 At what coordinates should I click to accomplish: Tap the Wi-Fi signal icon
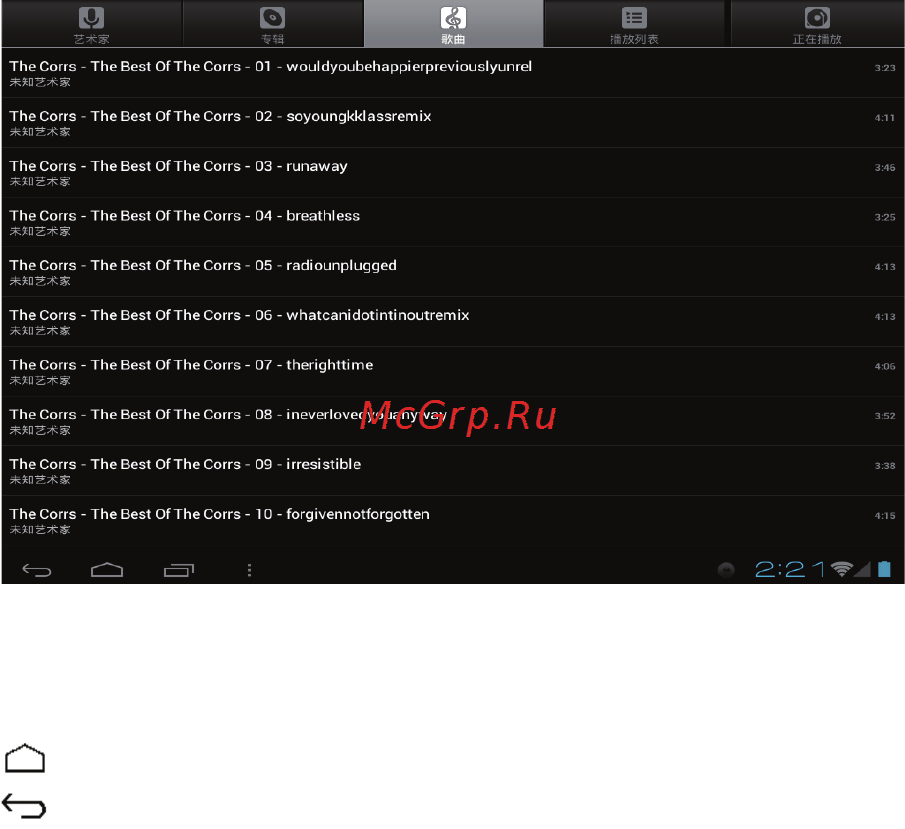point(842,569)
